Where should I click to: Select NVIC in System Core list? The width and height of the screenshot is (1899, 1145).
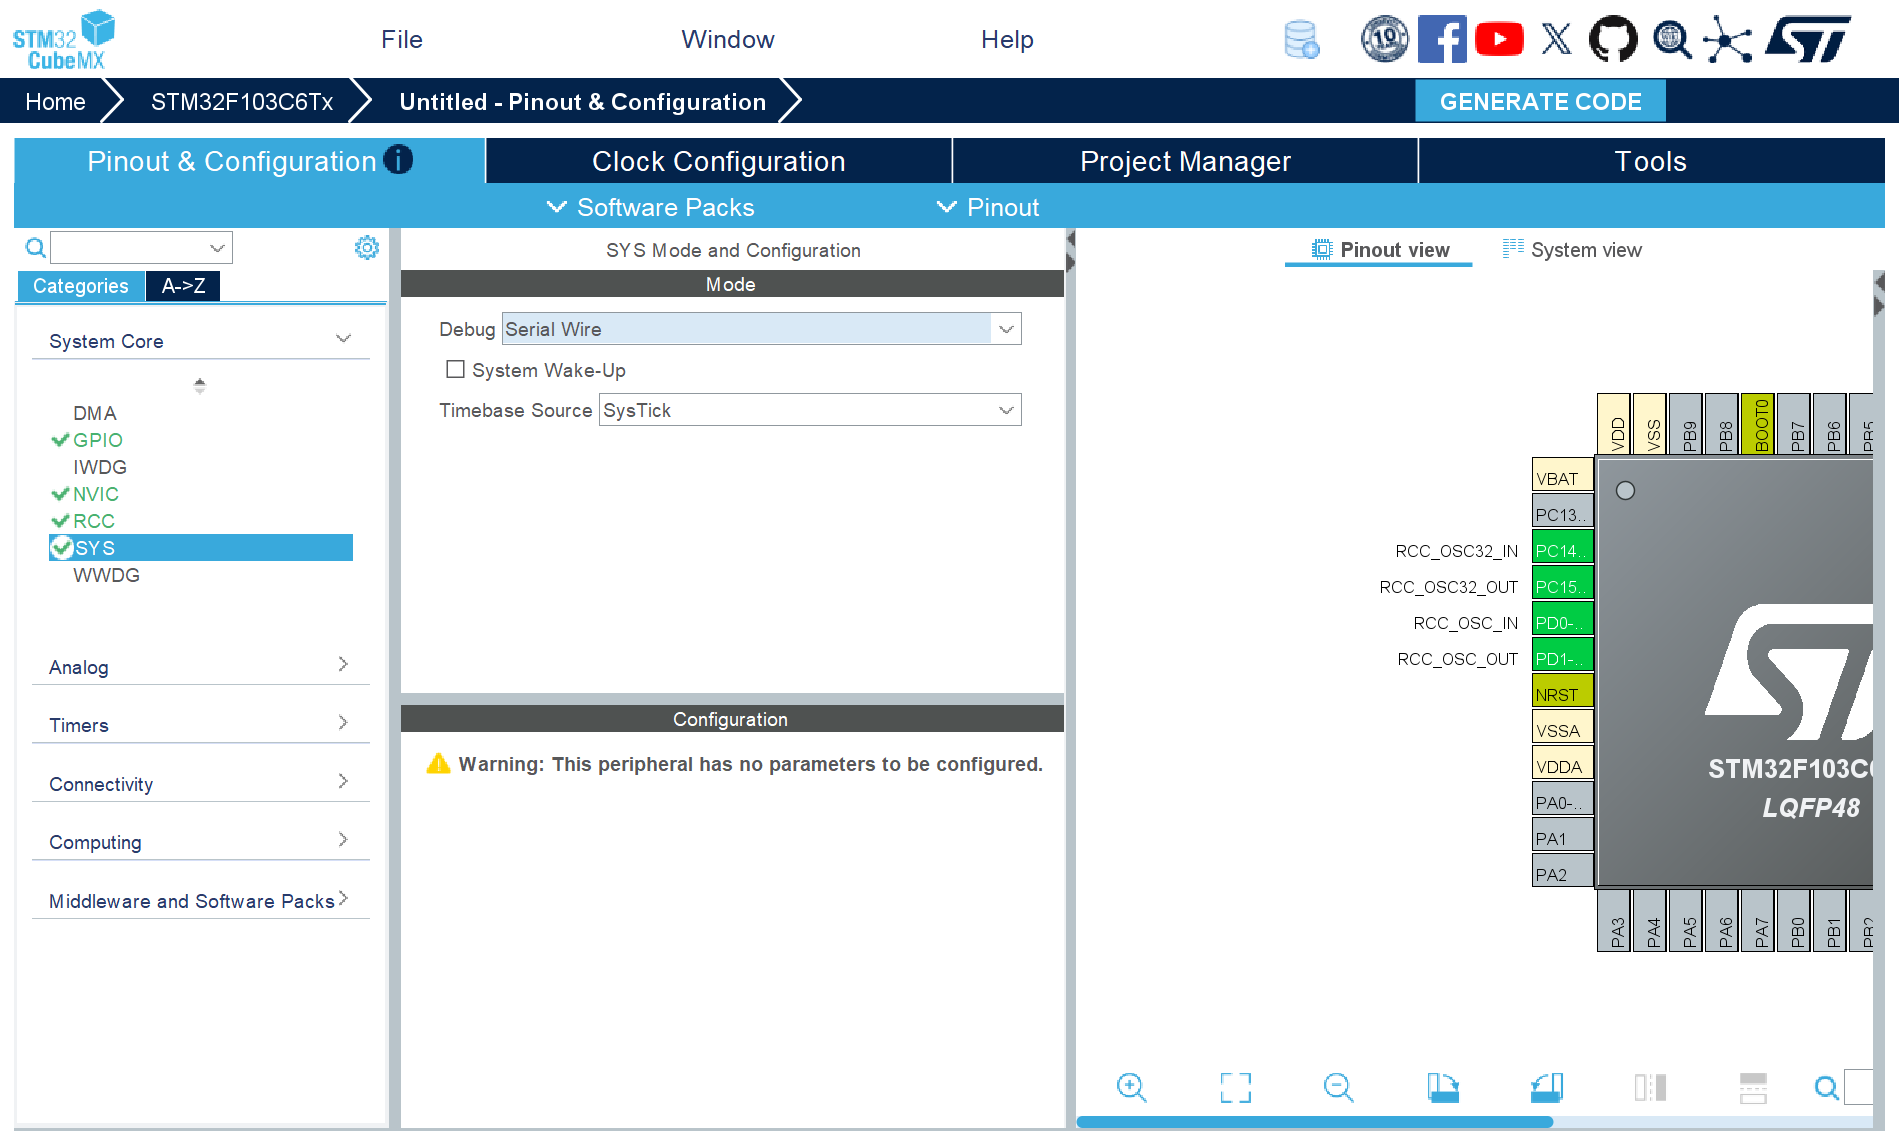[96, 494]
